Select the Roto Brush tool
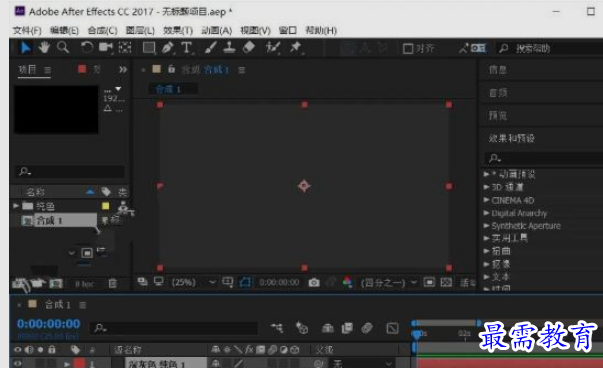The width and height of the screenshot is (603, 368). tap(273, 48)
